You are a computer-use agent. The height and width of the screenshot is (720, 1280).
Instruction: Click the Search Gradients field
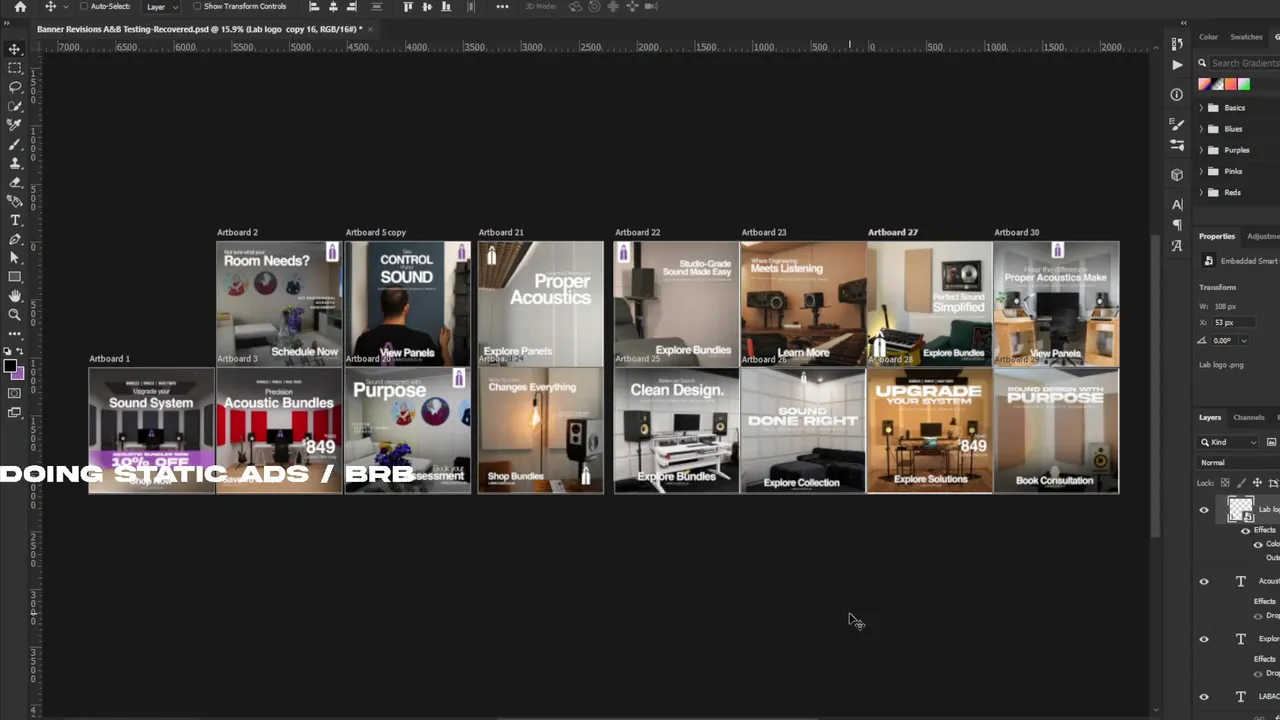pyautogui.click(x=1244, y=63)
